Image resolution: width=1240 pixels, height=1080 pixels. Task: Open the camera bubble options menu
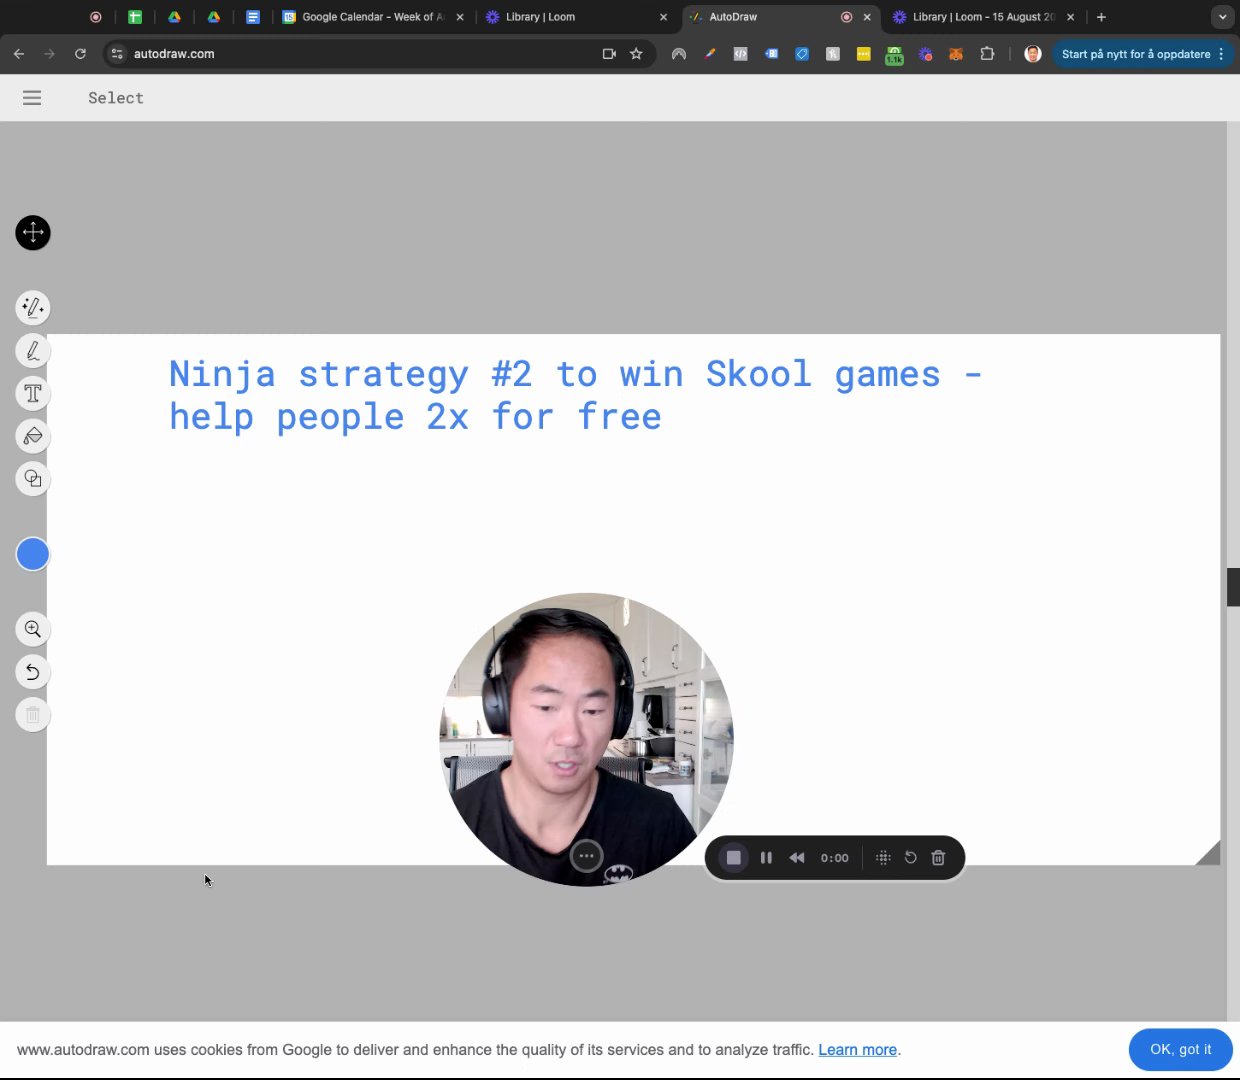pyautogui.click(x=586, y=856)
